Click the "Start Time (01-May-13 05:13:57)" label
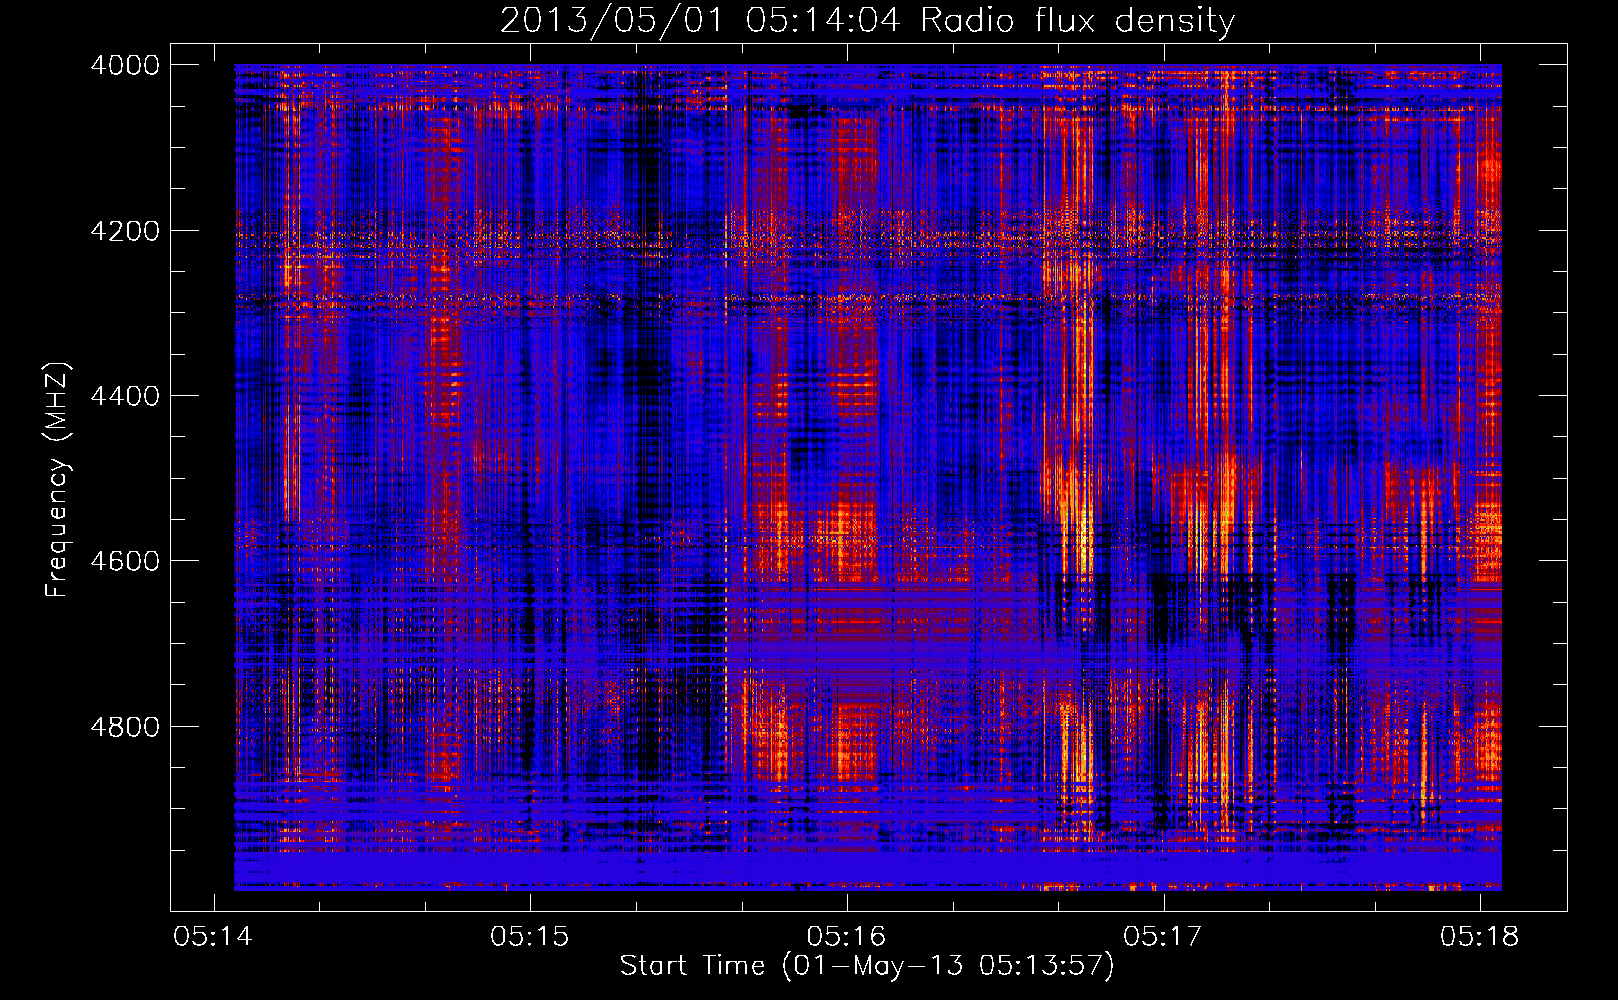The height and width of the screenshot is (1000, 1618). 867,966
